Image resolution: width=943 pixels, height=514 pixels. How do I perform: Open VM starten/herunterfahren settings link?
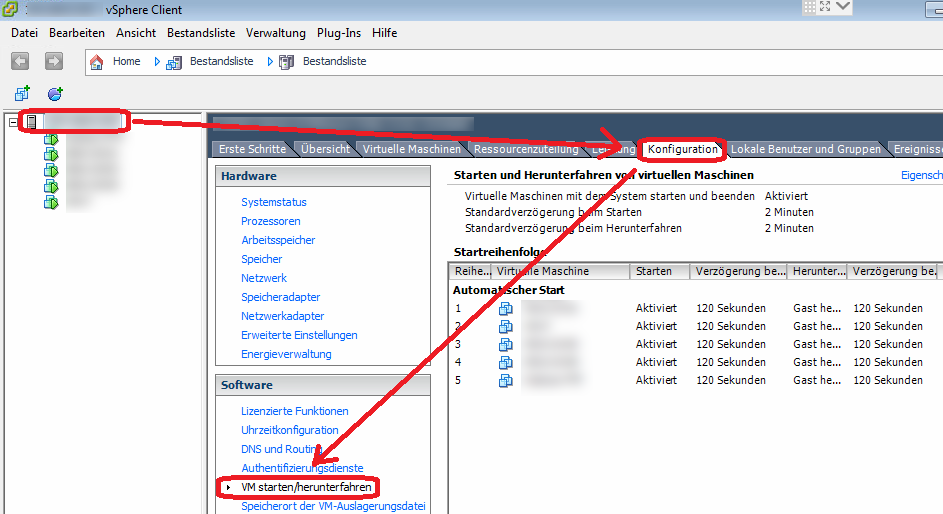tap(306, 487)
